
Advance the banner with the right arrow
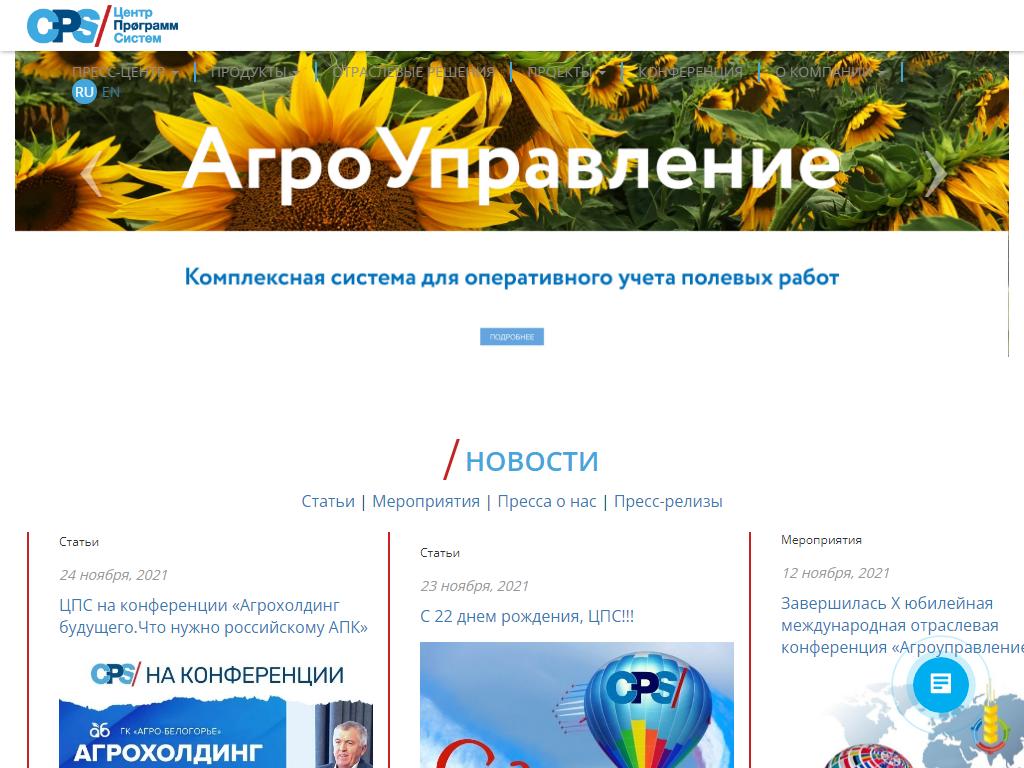(936, 175)
